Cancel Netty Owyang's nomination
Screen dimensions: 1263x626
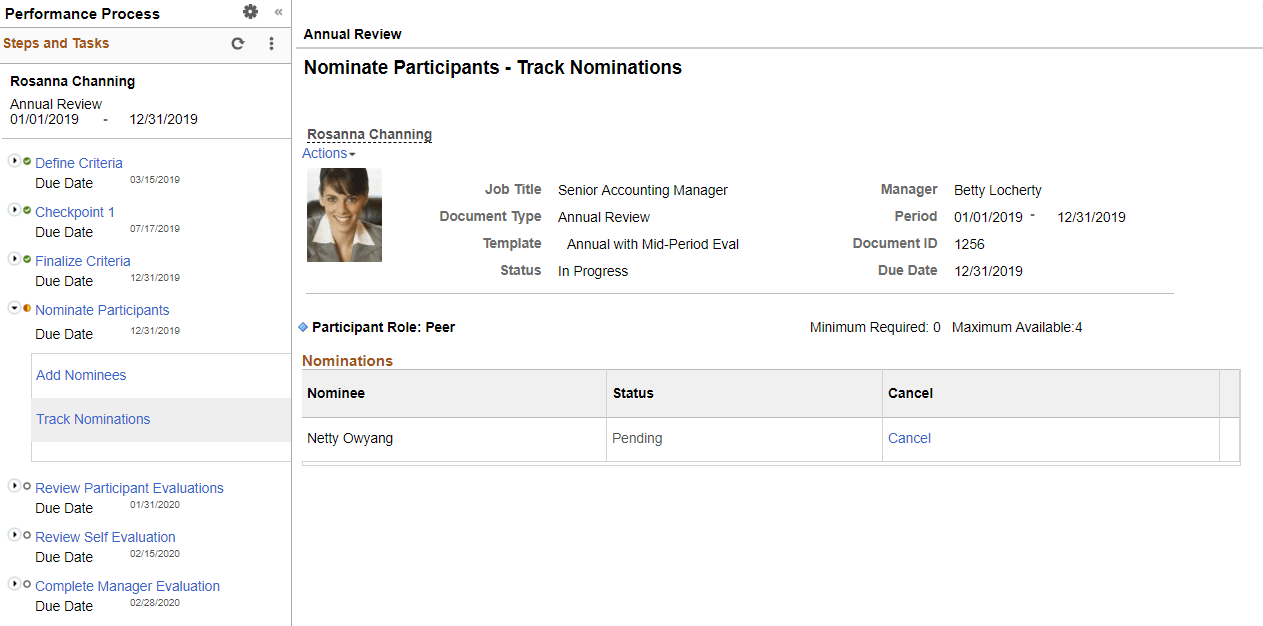[x=909, y=438]
